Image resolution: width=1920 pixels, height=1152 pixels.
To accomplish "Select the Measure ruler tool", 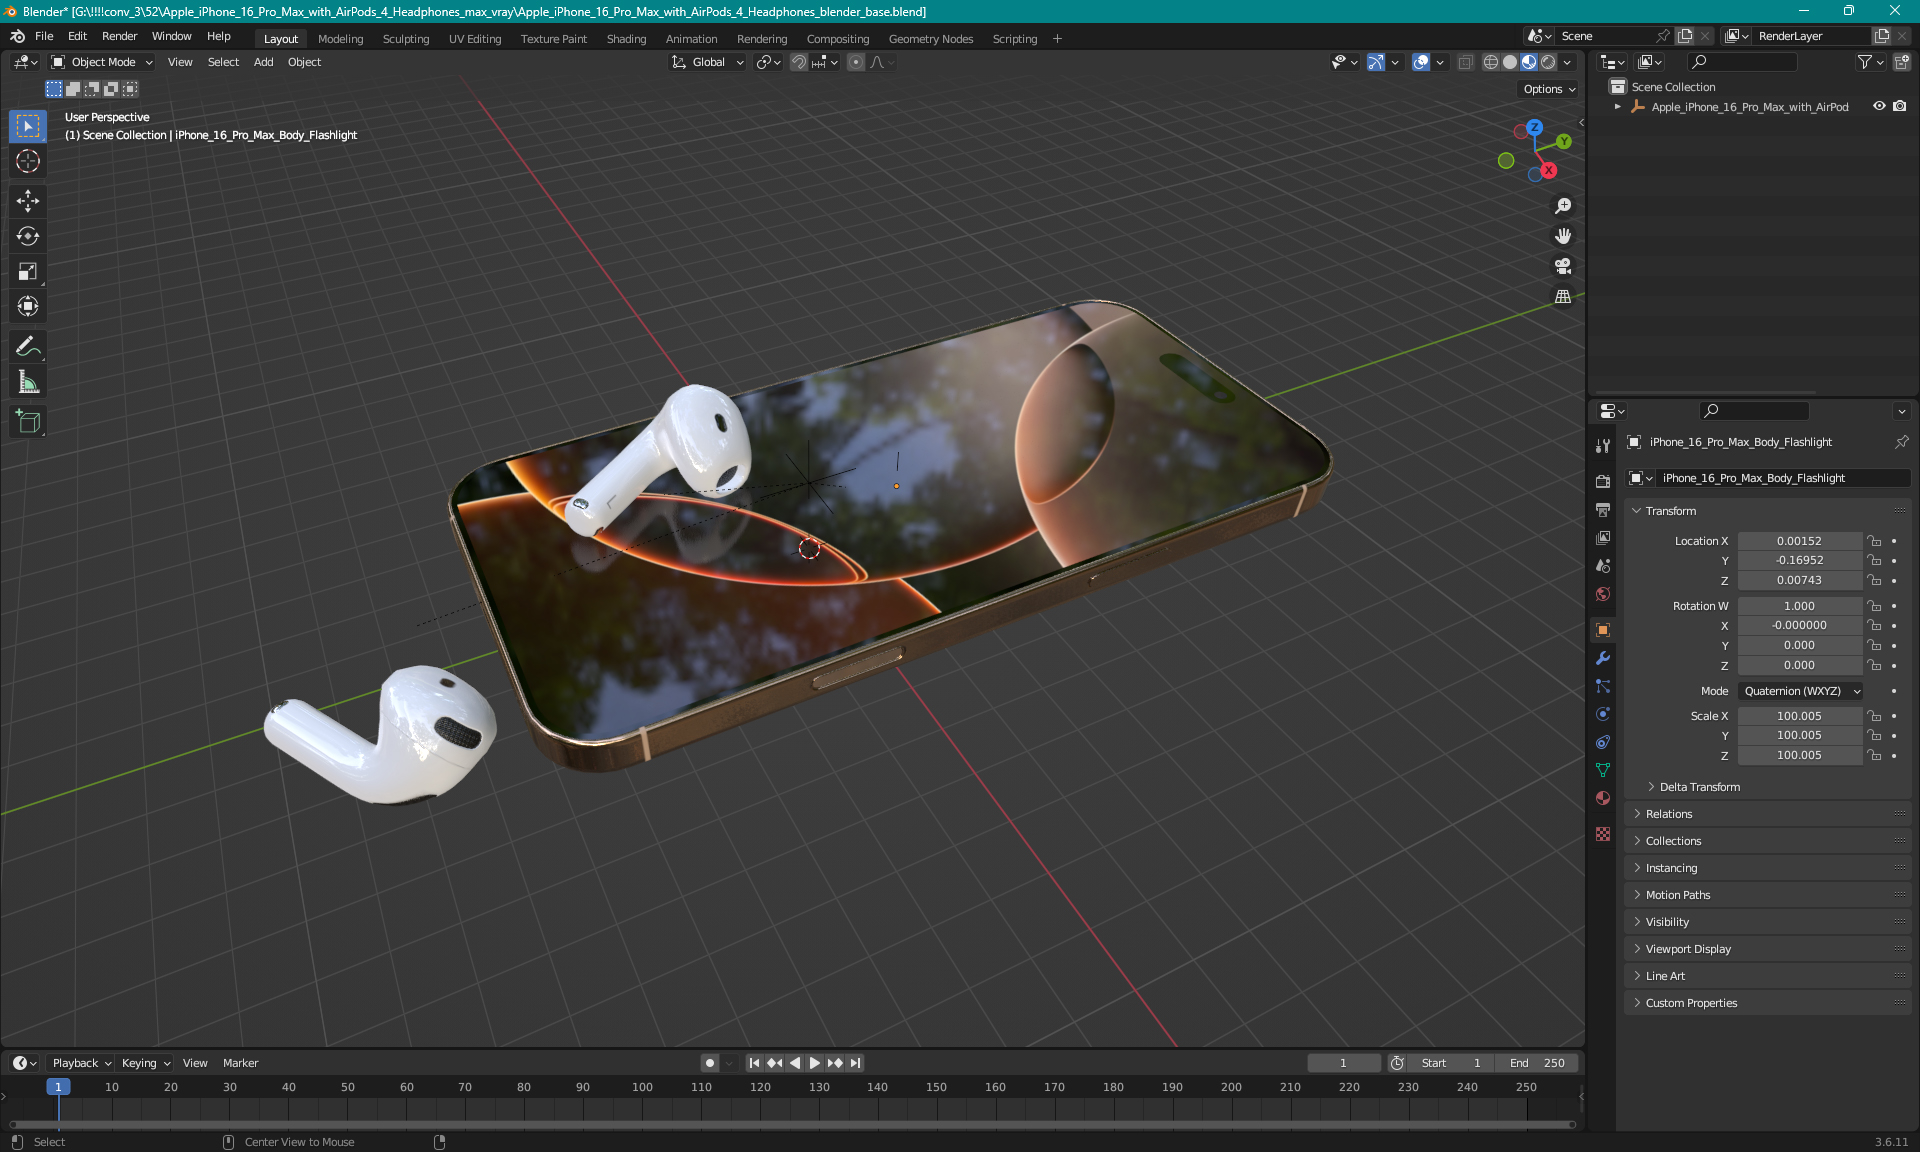I will point(28,382).
